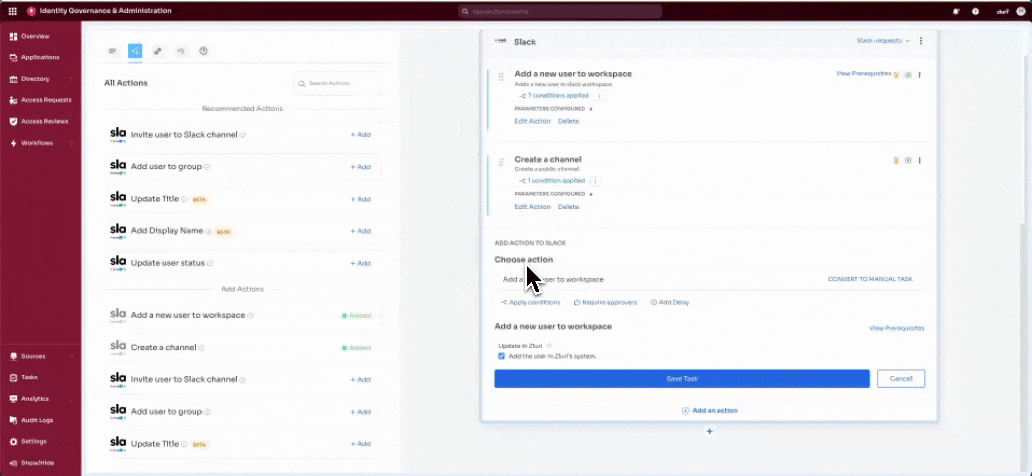The image size is (1032, 476).
Task: Add the Add Display Name action
Action: point(360,231)
